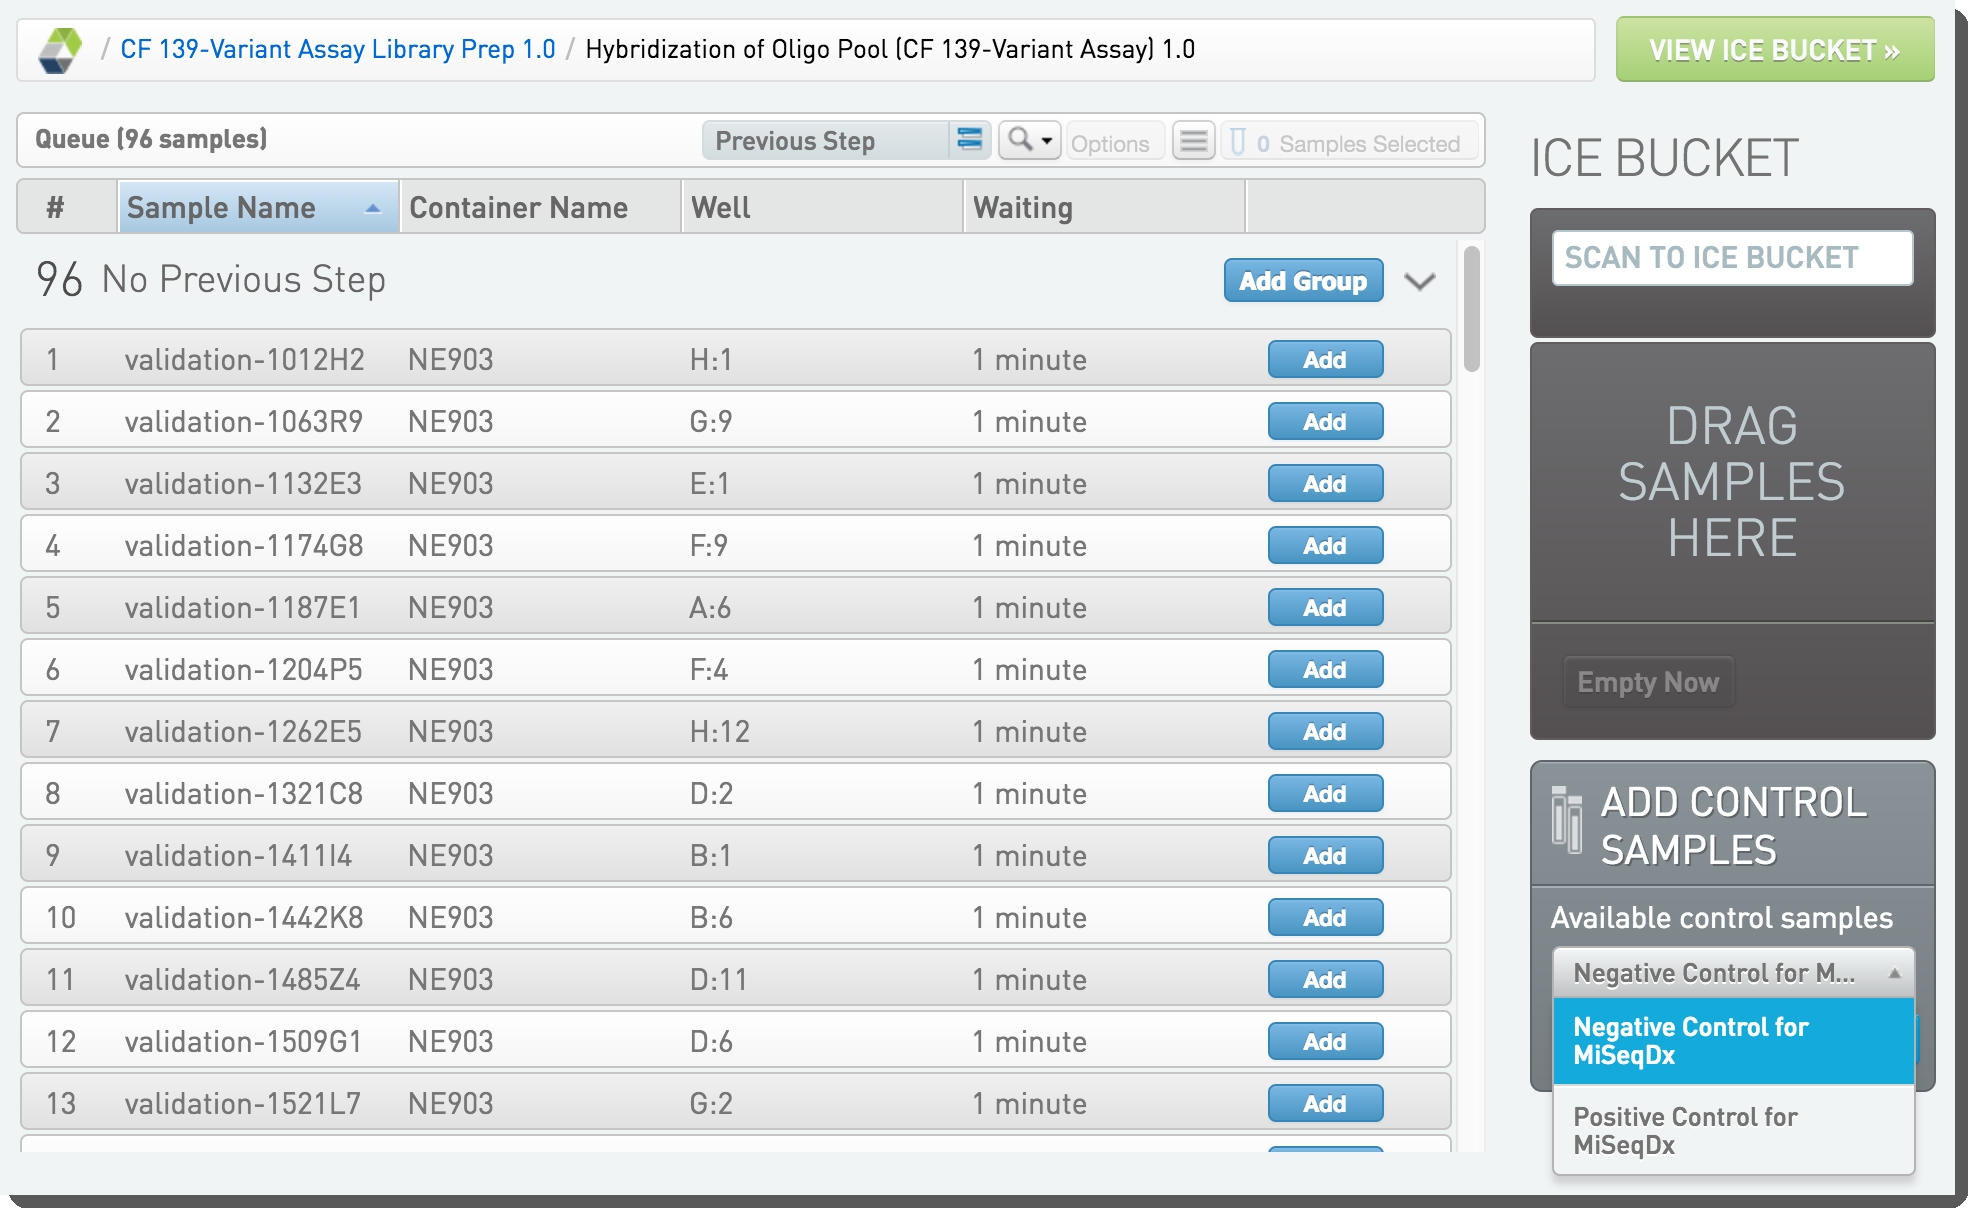
Task: Open CF 139-Variant Assay Library Prep link
Action: point(337,49)
